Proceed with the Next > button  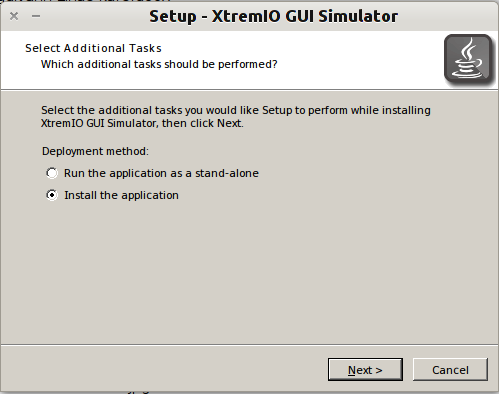tap(365, 370)
